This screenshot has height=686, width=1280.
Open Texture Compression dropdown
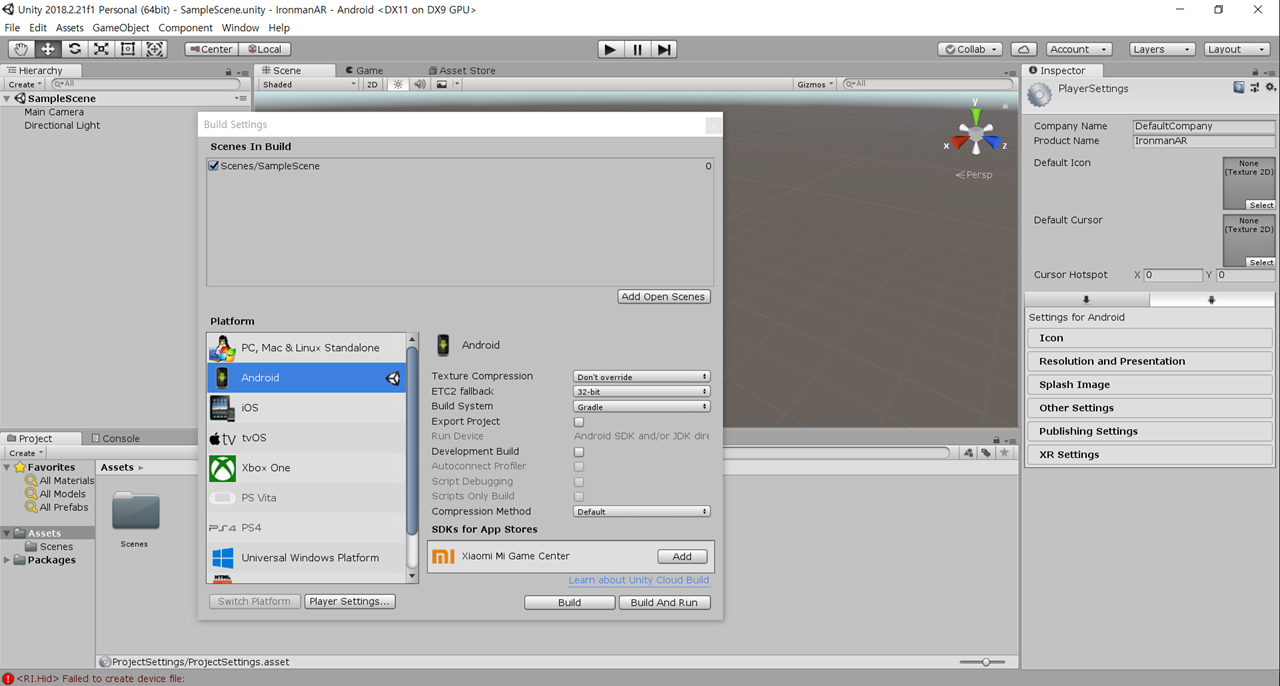641,377
